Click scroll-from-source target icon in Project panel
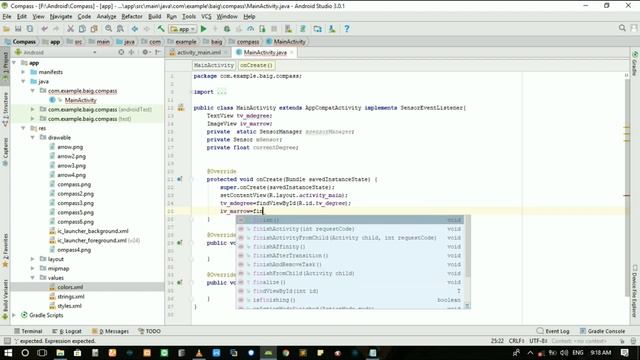Viewport: 640px width, 360px height. [121, 52]
